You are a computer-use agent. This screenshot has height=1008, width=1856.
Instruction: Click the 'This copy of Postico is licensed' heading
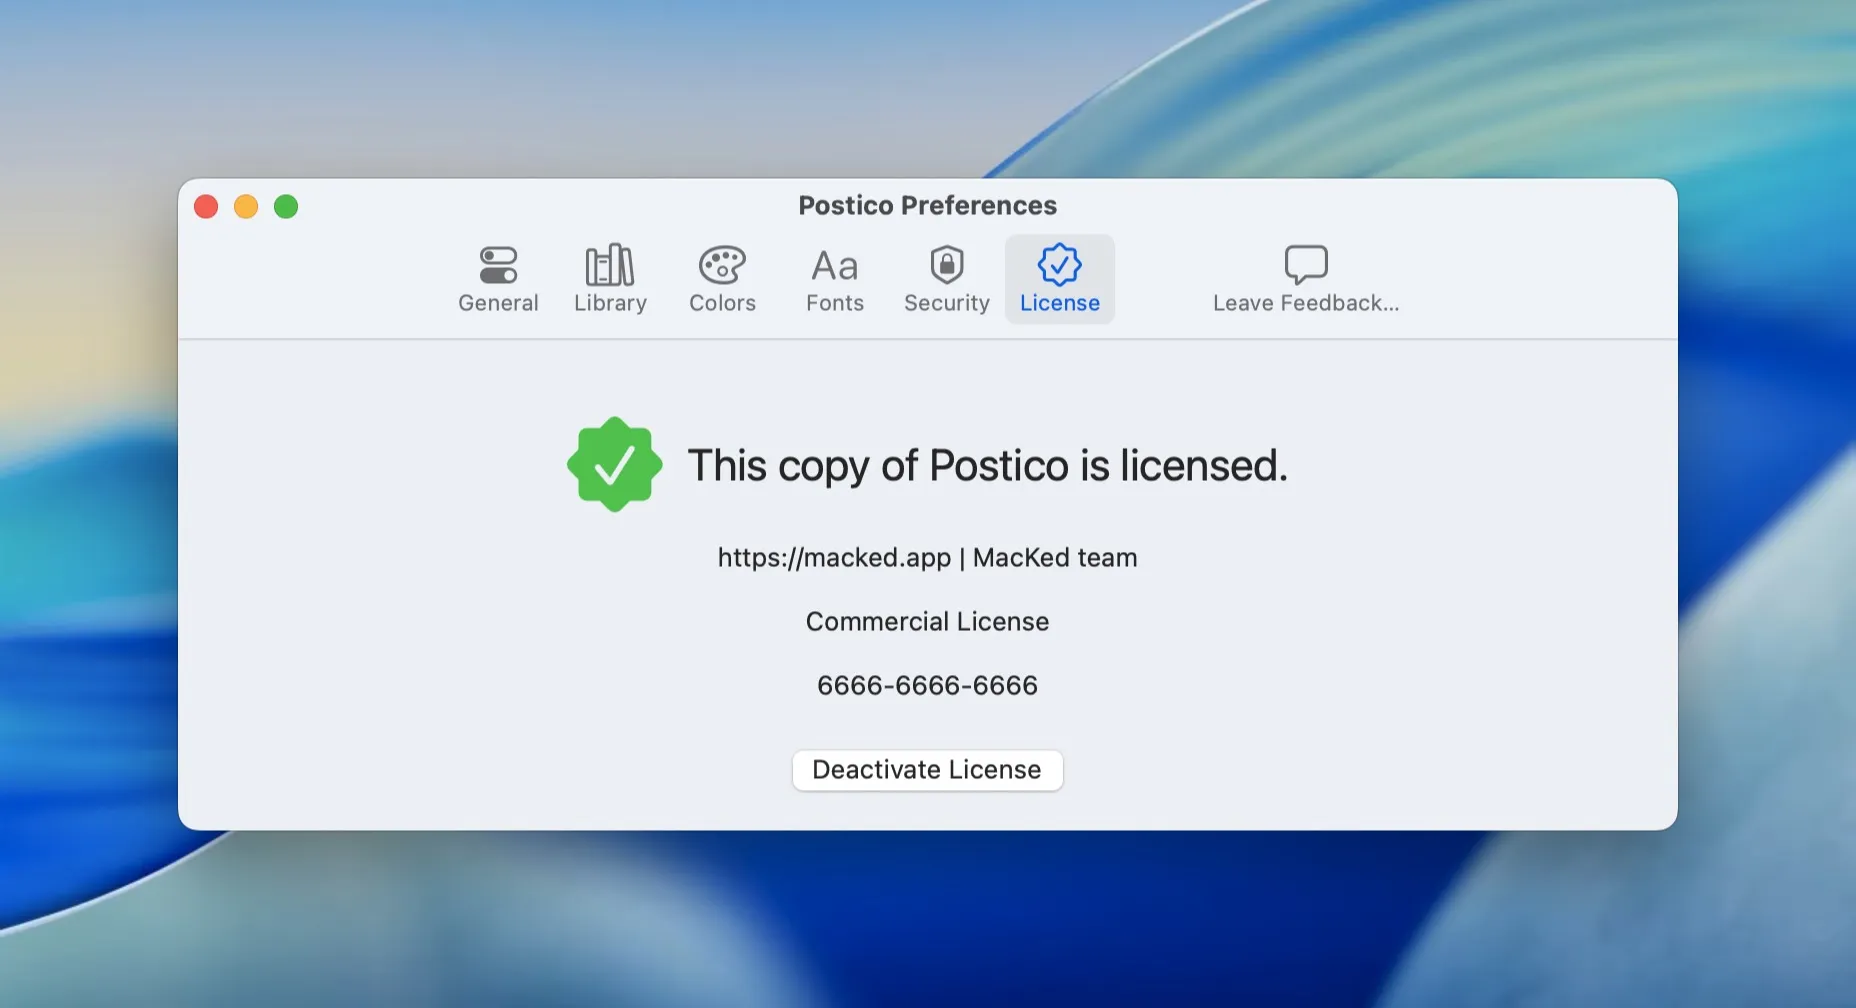(x=987, y=465)
